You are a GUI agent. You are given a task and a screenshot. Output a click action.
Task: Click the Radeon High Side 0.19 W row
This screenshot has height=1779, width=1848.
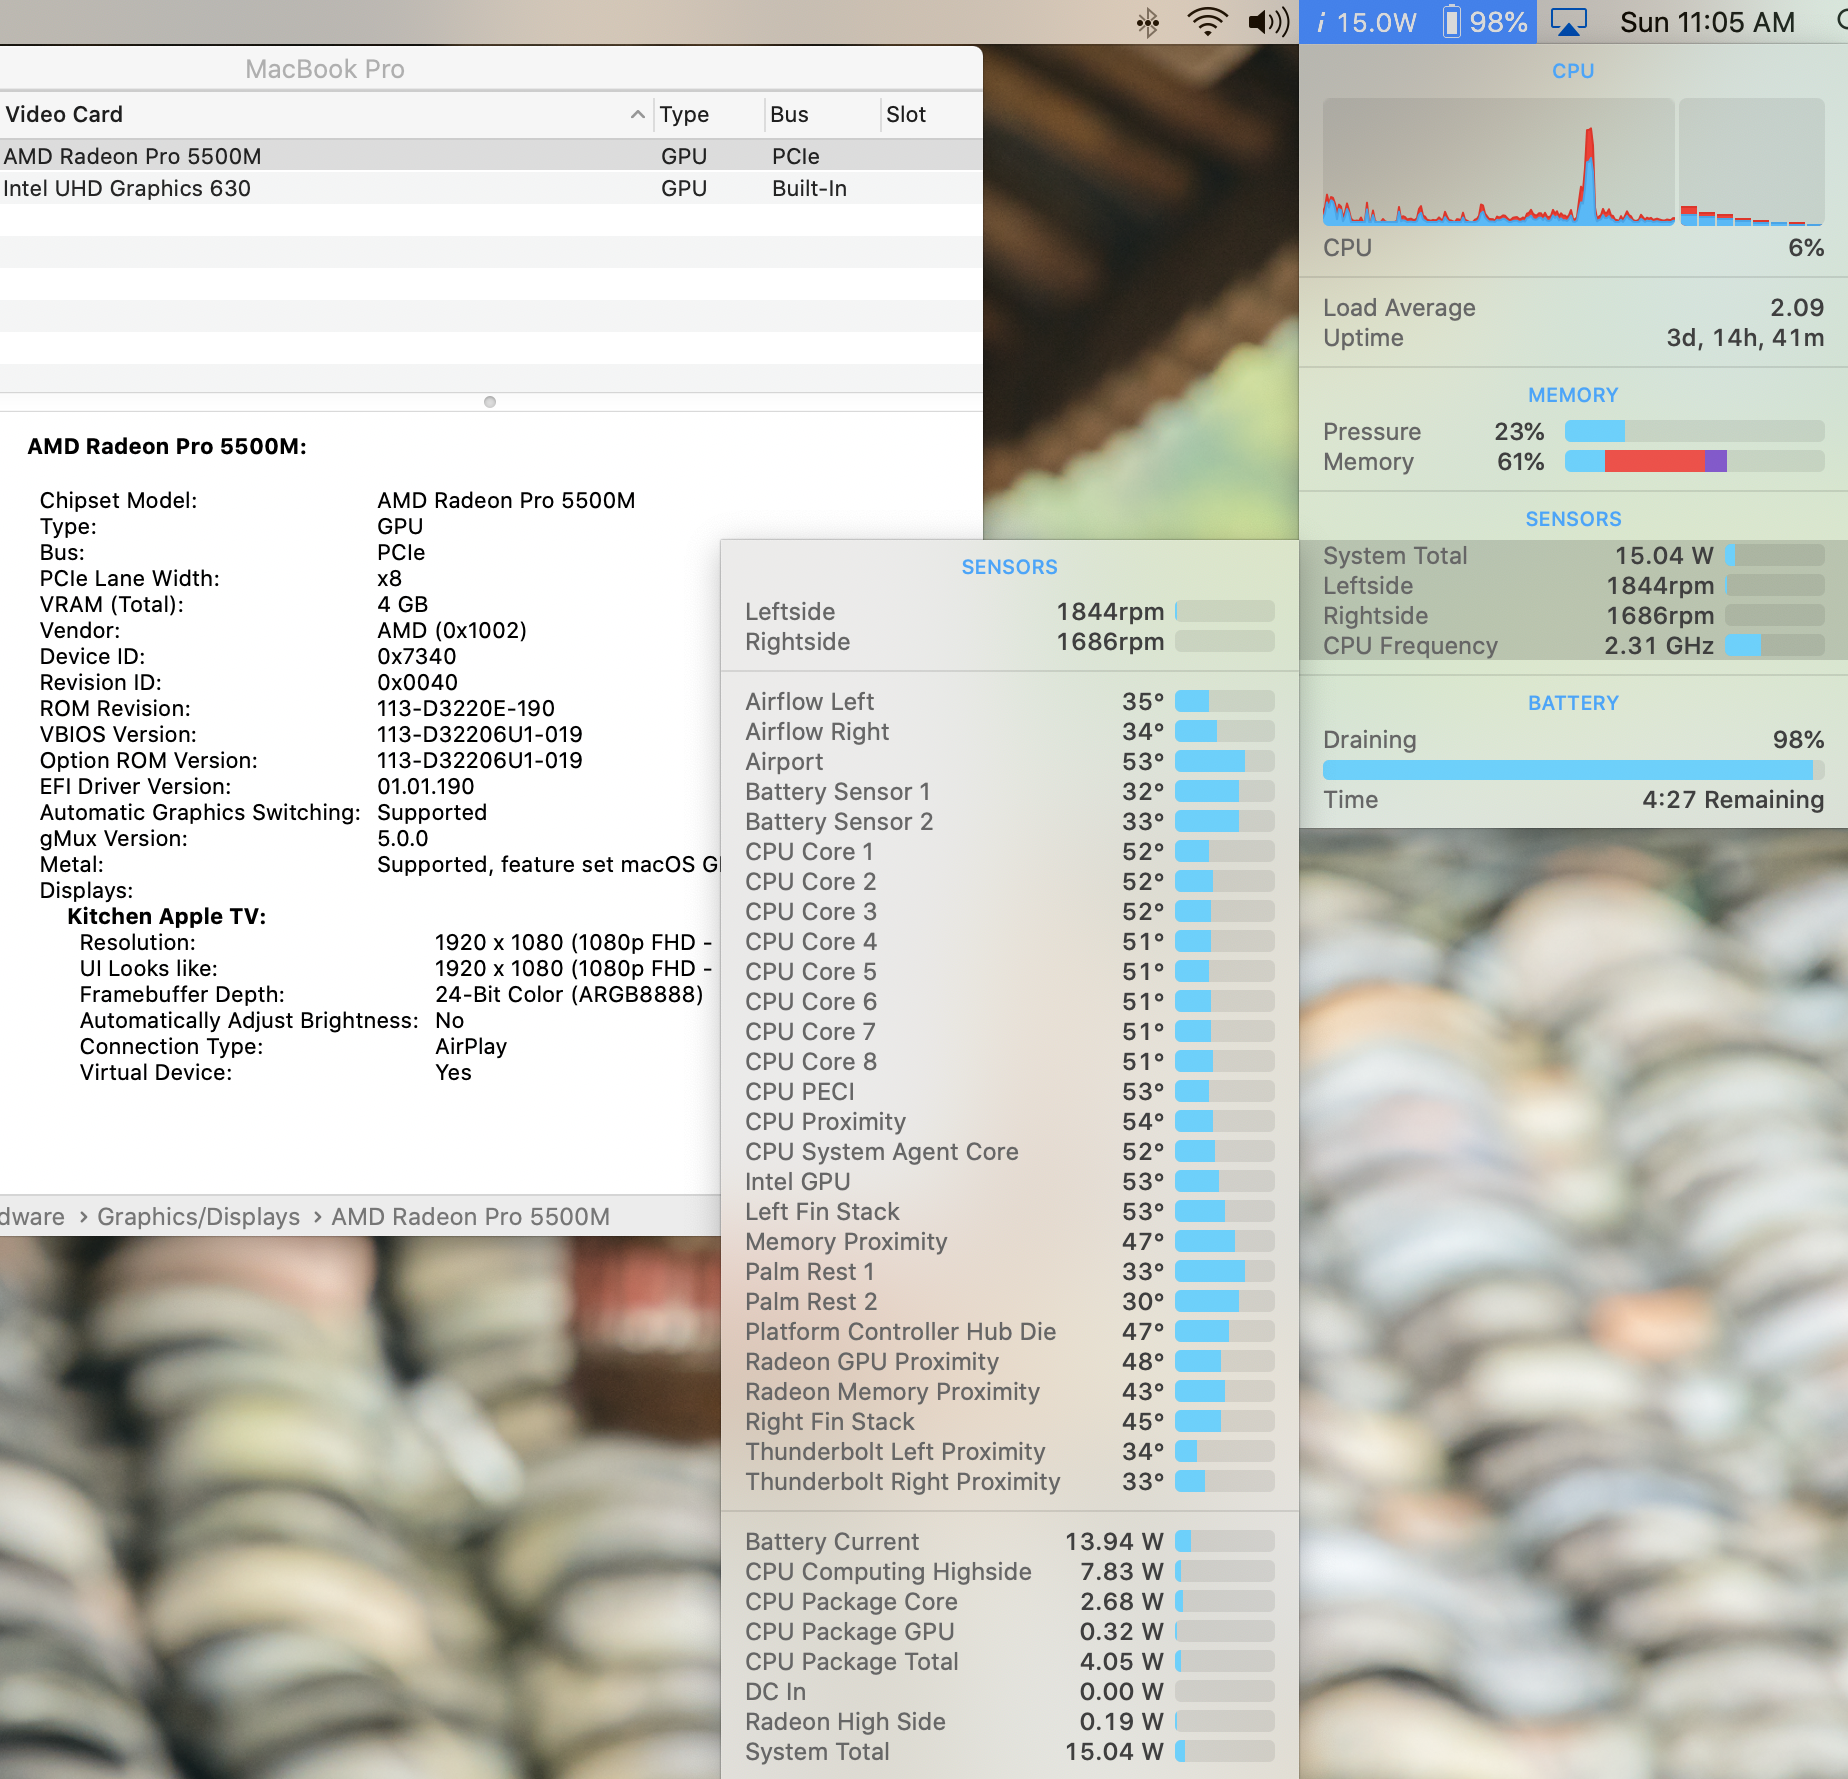[1009, 1721]
